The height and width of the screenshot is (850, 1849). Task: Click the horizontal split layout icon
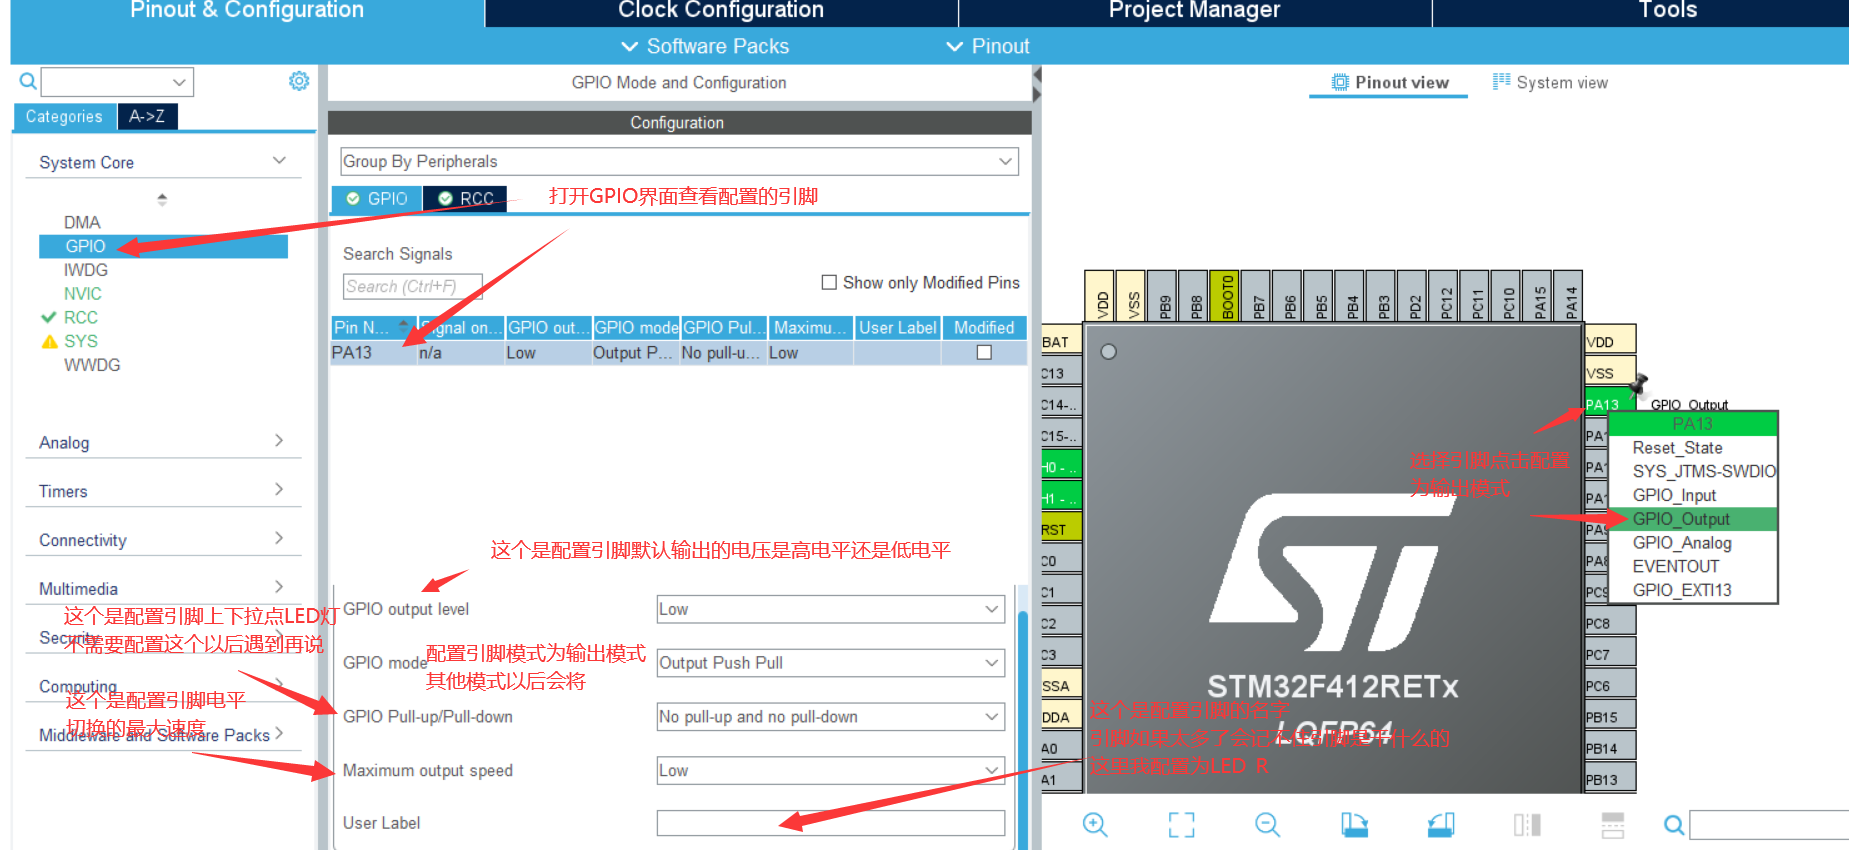[x=1612, y=824]
